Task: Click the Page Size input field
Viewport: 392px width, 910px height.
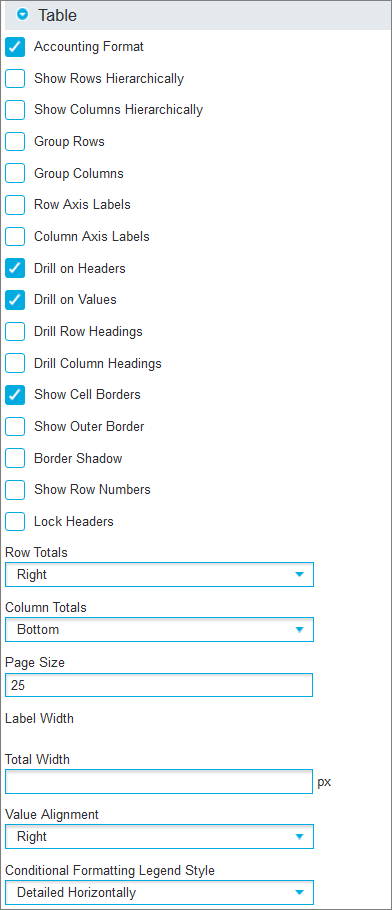Action: click(x=159, y=685)
